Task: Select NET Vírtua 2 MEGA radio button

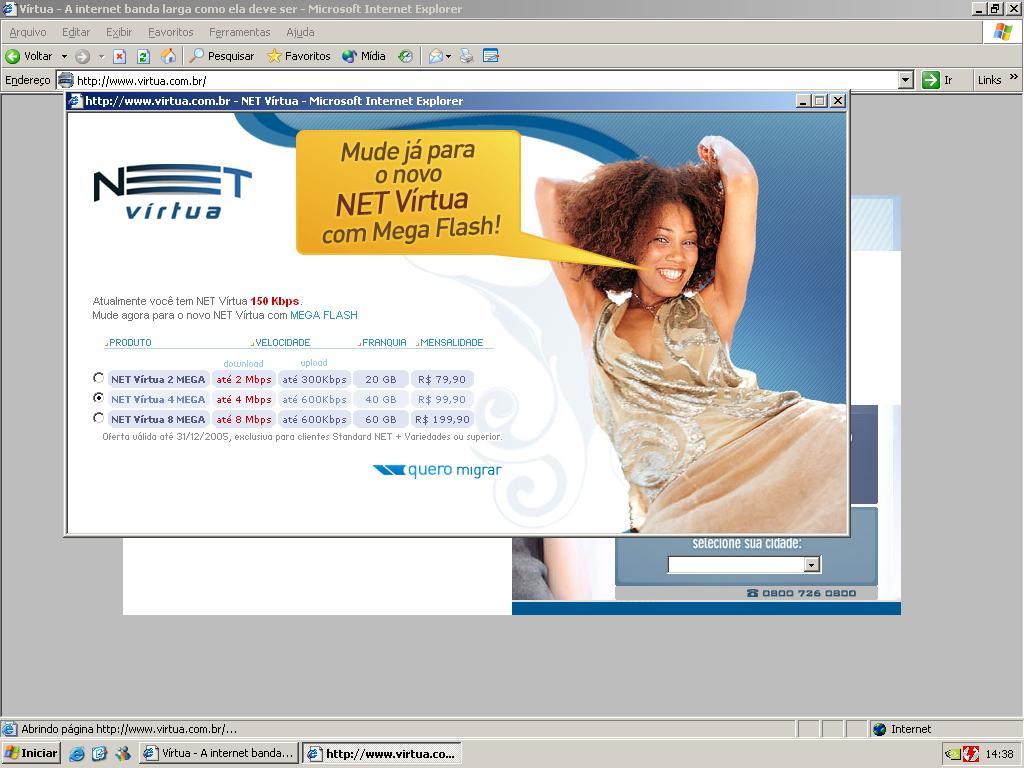Action: point(99,377)
